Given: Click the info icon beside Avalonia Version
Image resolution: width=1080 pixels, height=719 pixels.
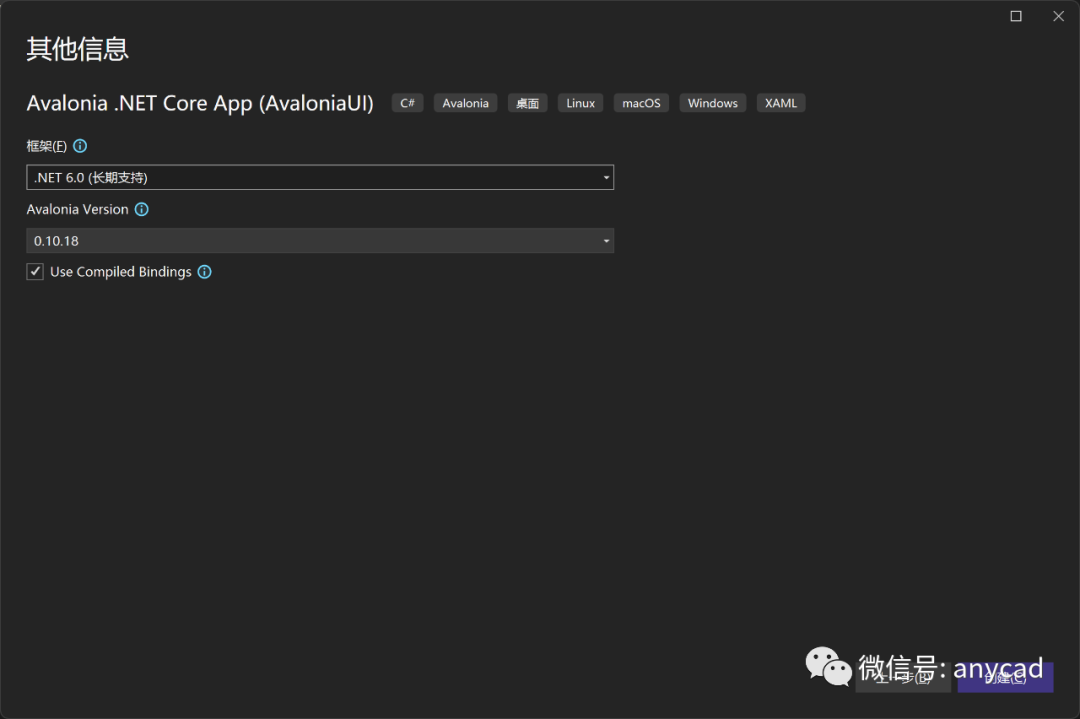Looking at the screenshot, I should [141, 209].
